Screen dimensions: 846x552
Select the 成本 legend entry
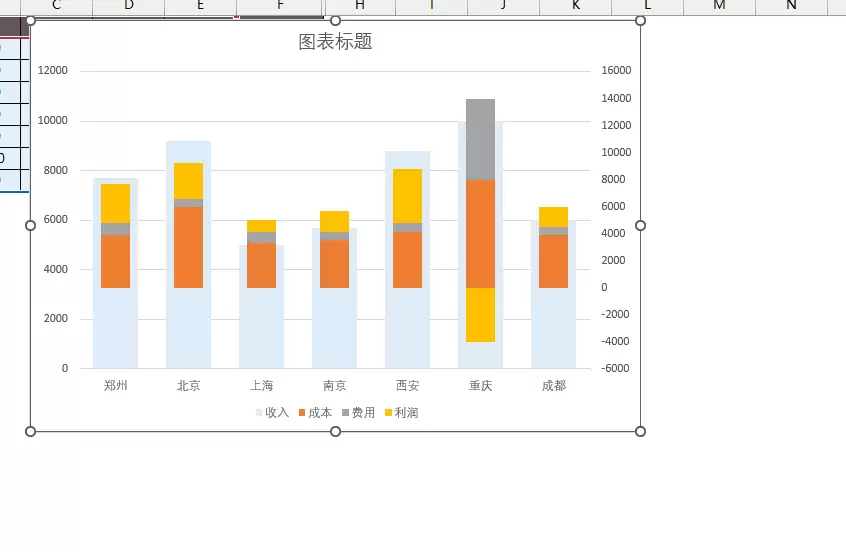coord(316,413)
